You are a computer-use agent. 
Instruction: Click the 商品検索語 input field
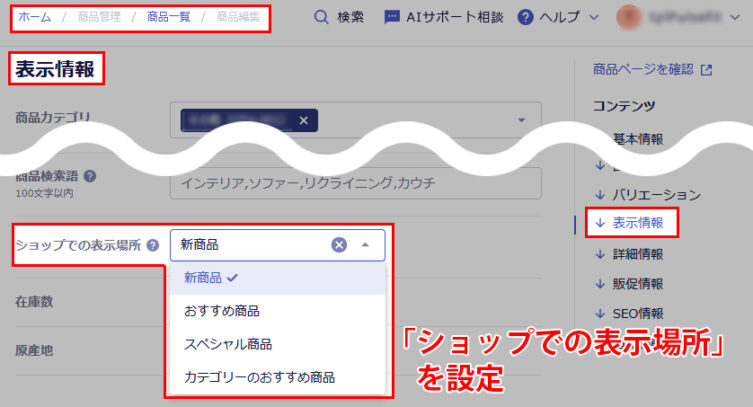(355, 183)
